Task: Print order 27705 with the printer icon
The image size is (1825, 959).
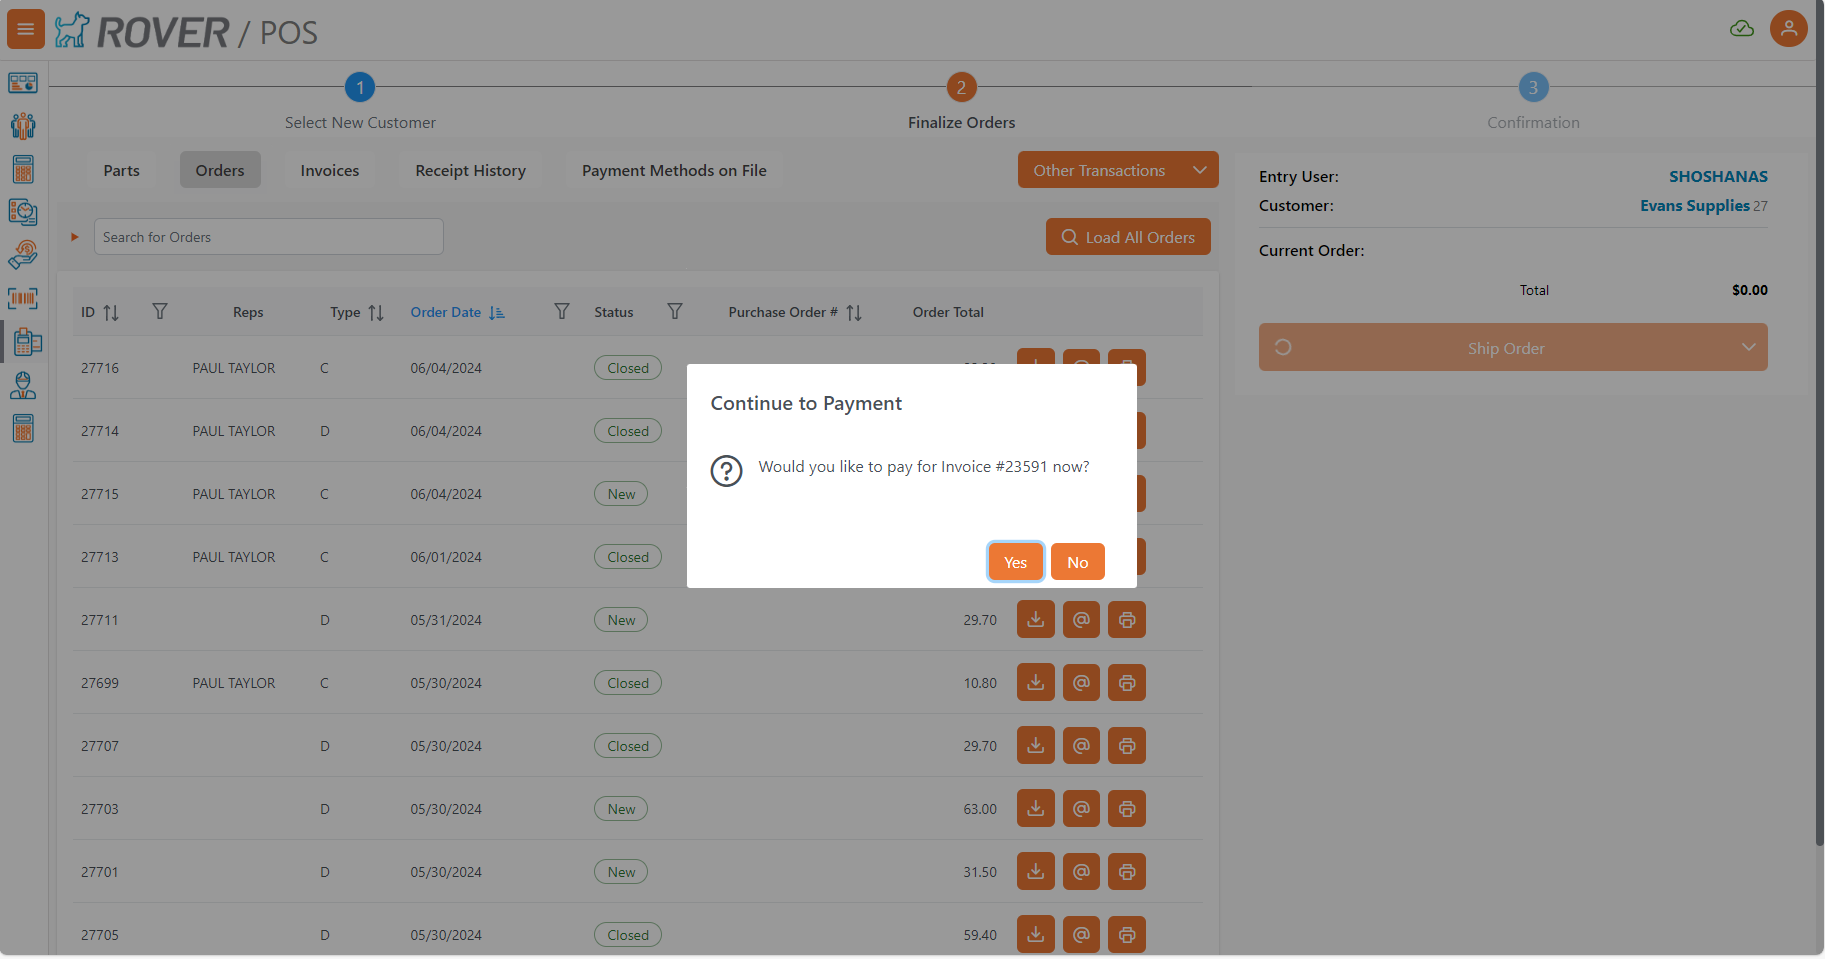Action: [x=1126, y=934]
